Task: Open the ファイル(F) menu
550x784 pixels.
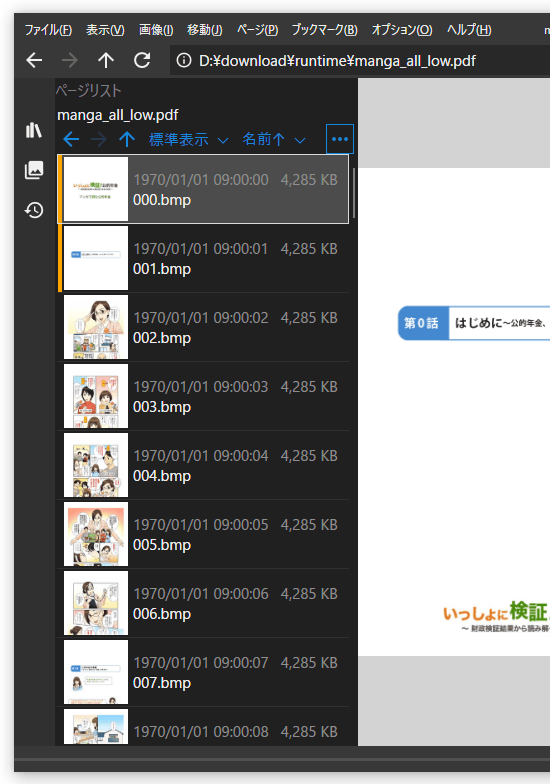Action: (48, 30)
